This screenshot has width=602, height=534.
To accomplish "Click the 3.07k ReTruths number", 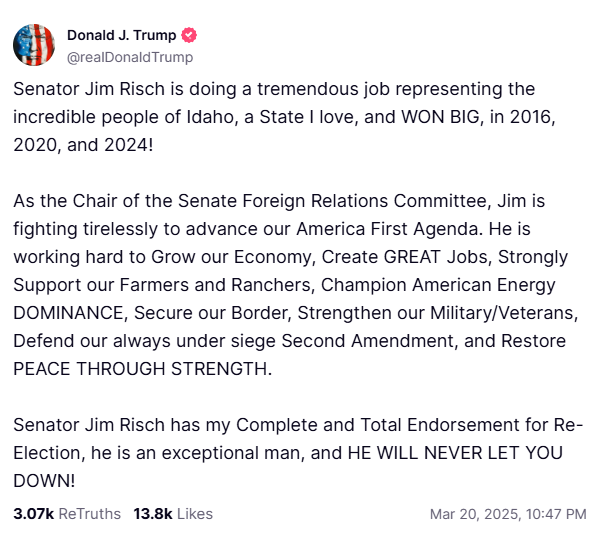I will click(34, 514).
